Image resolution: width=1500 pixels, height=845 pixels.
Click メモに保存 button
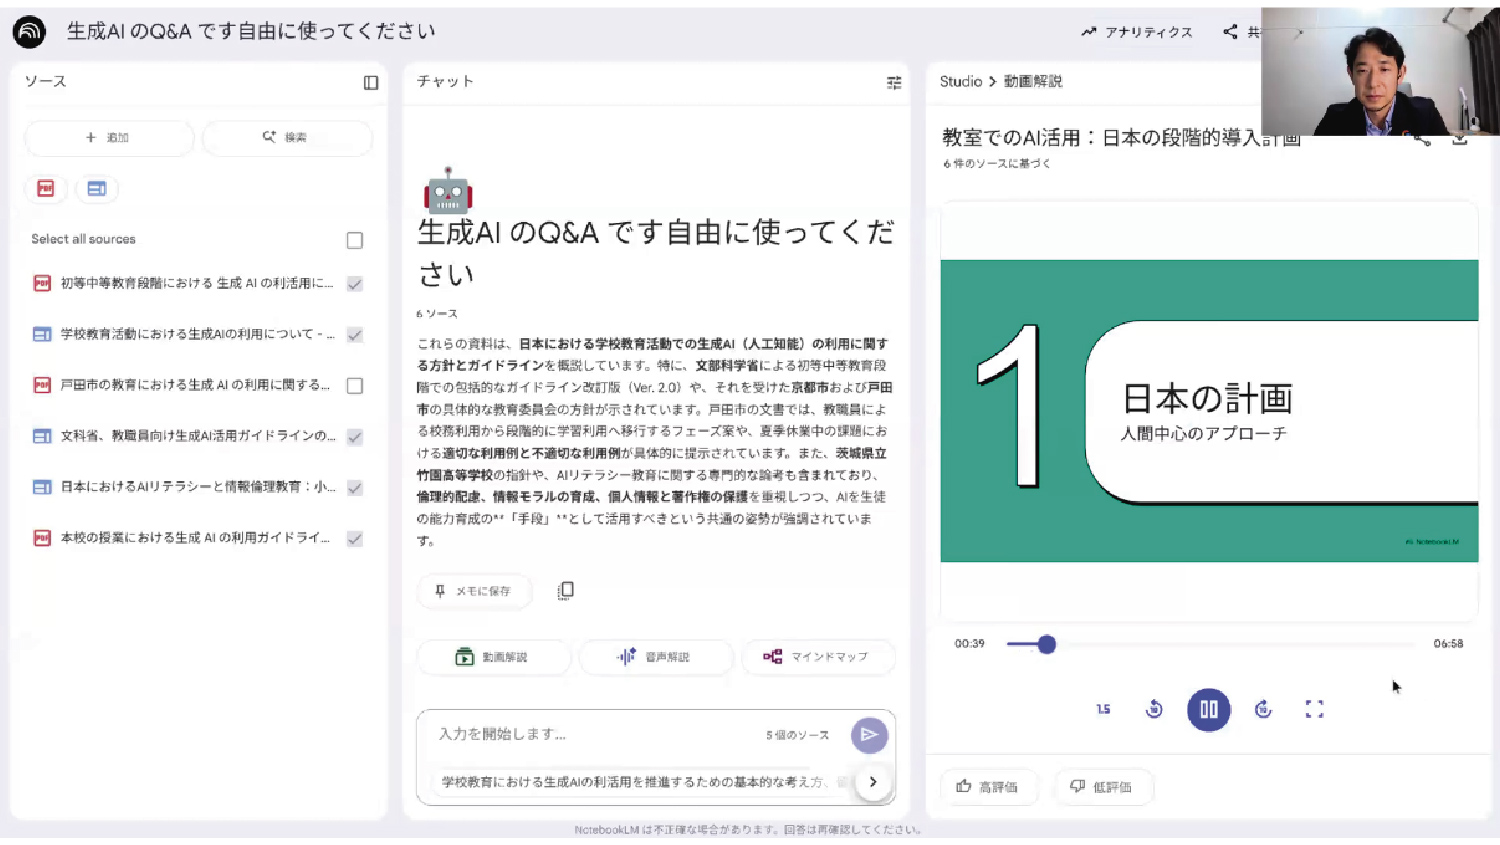tap(474, 592)
